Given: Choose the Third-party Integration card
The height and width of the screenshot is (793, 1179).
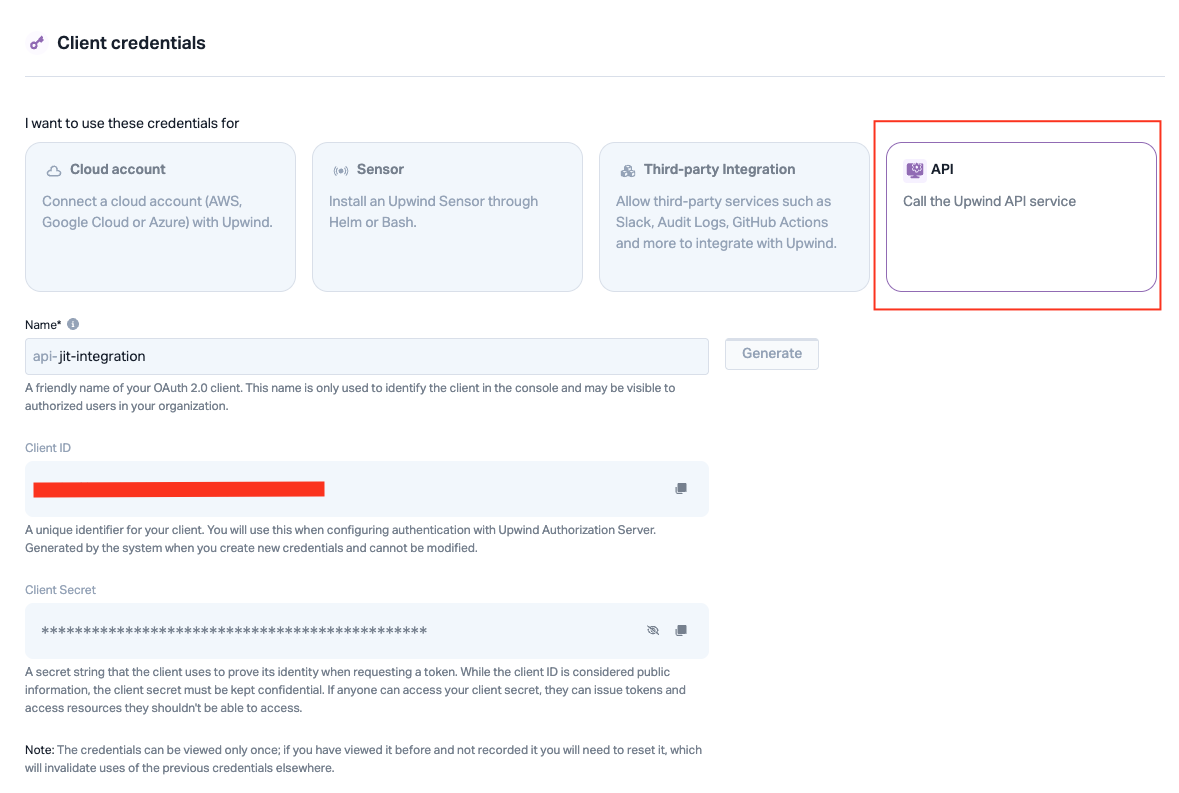Looking at the screenshot, I should point(734,216).
